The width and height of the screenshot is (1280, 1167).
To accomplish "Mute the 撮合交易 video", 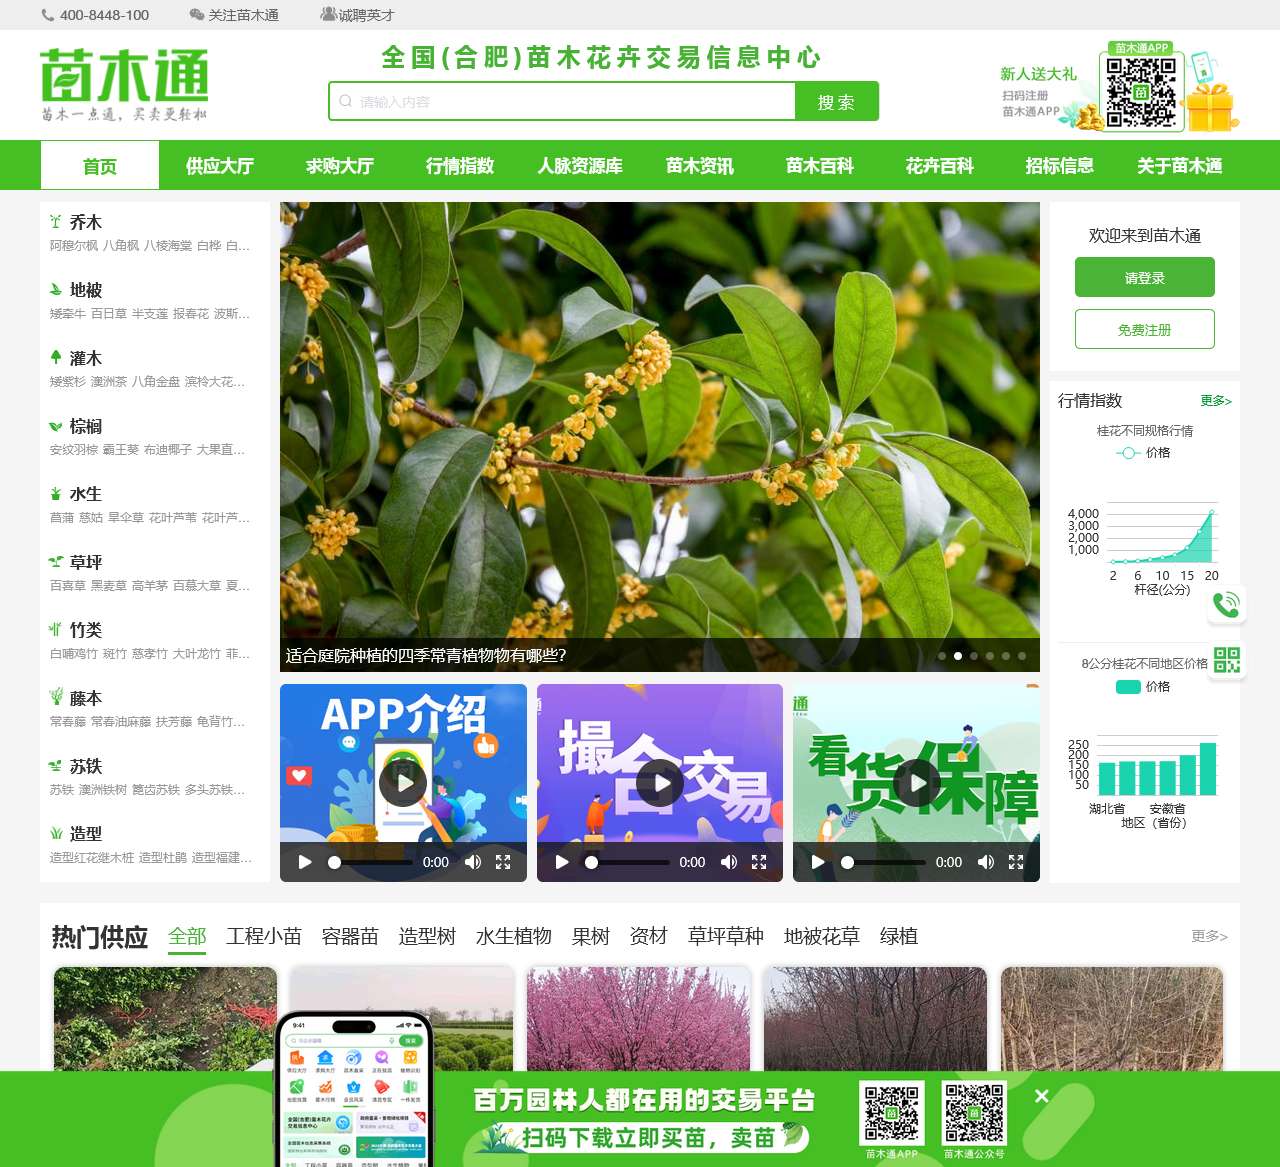I will click(x=729, y=861).
